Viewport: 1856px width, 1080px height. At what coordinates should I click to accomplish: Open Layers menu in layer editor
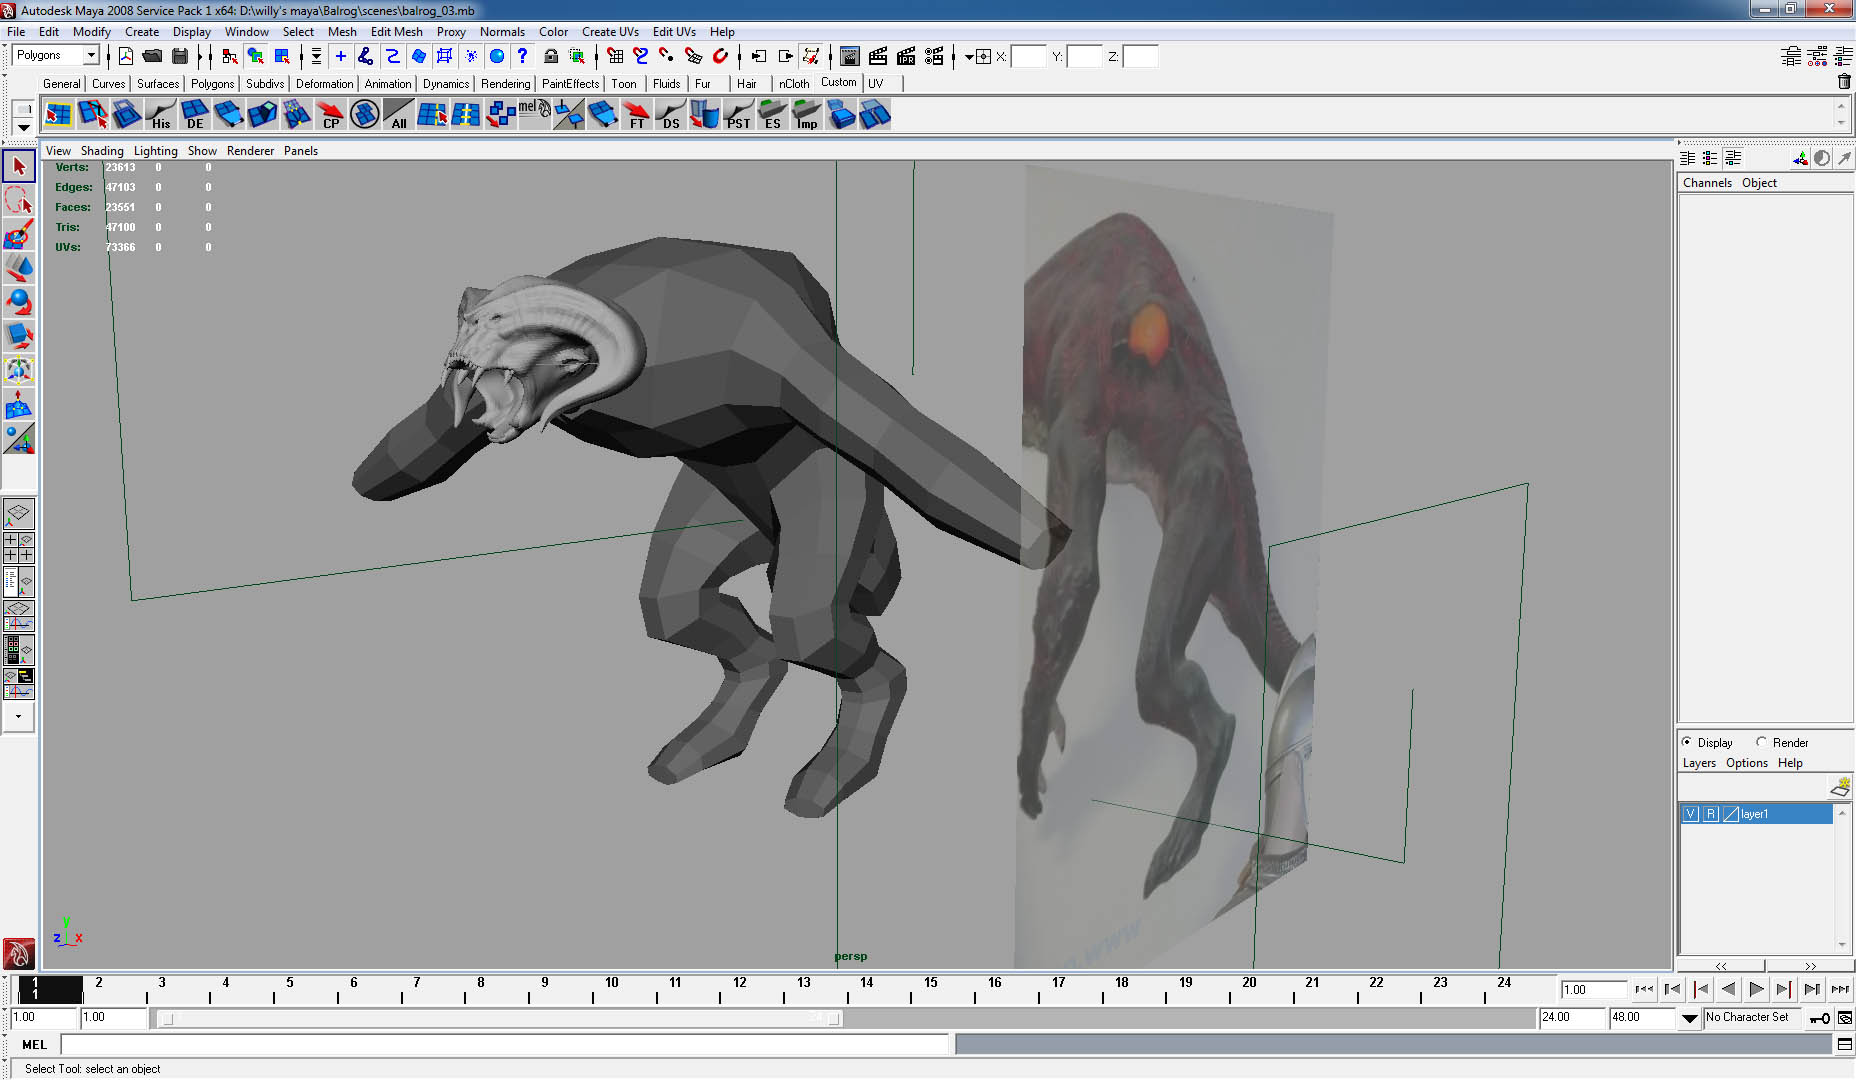[x=1699, y=762]
